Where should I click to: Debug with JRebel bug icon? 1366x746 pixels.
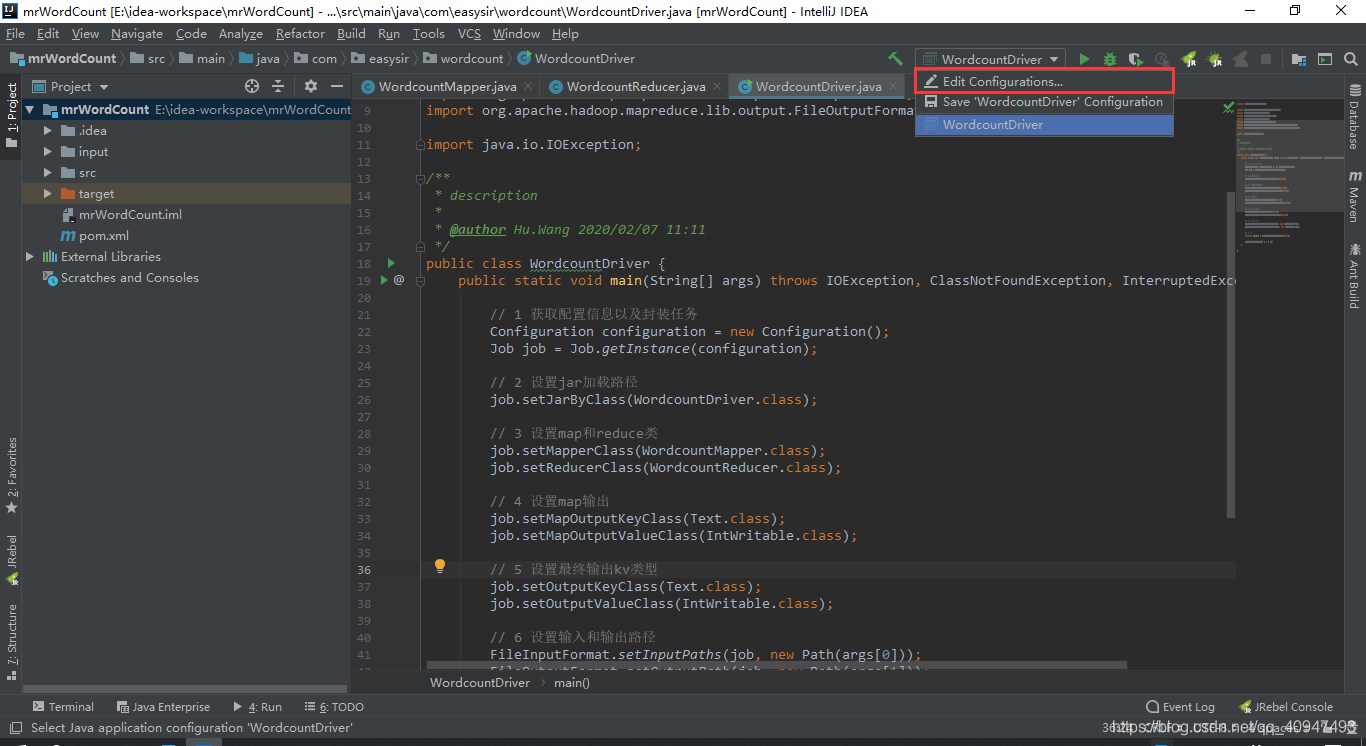pyautogui.click(x=1214, y=59)
